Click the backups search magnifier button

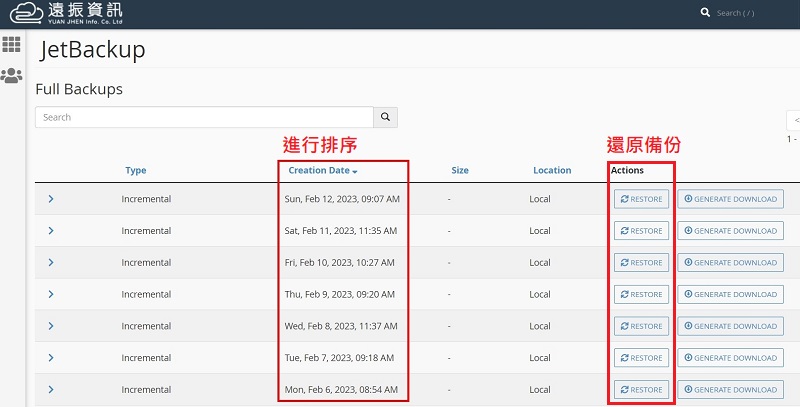(x=385, y=117)
